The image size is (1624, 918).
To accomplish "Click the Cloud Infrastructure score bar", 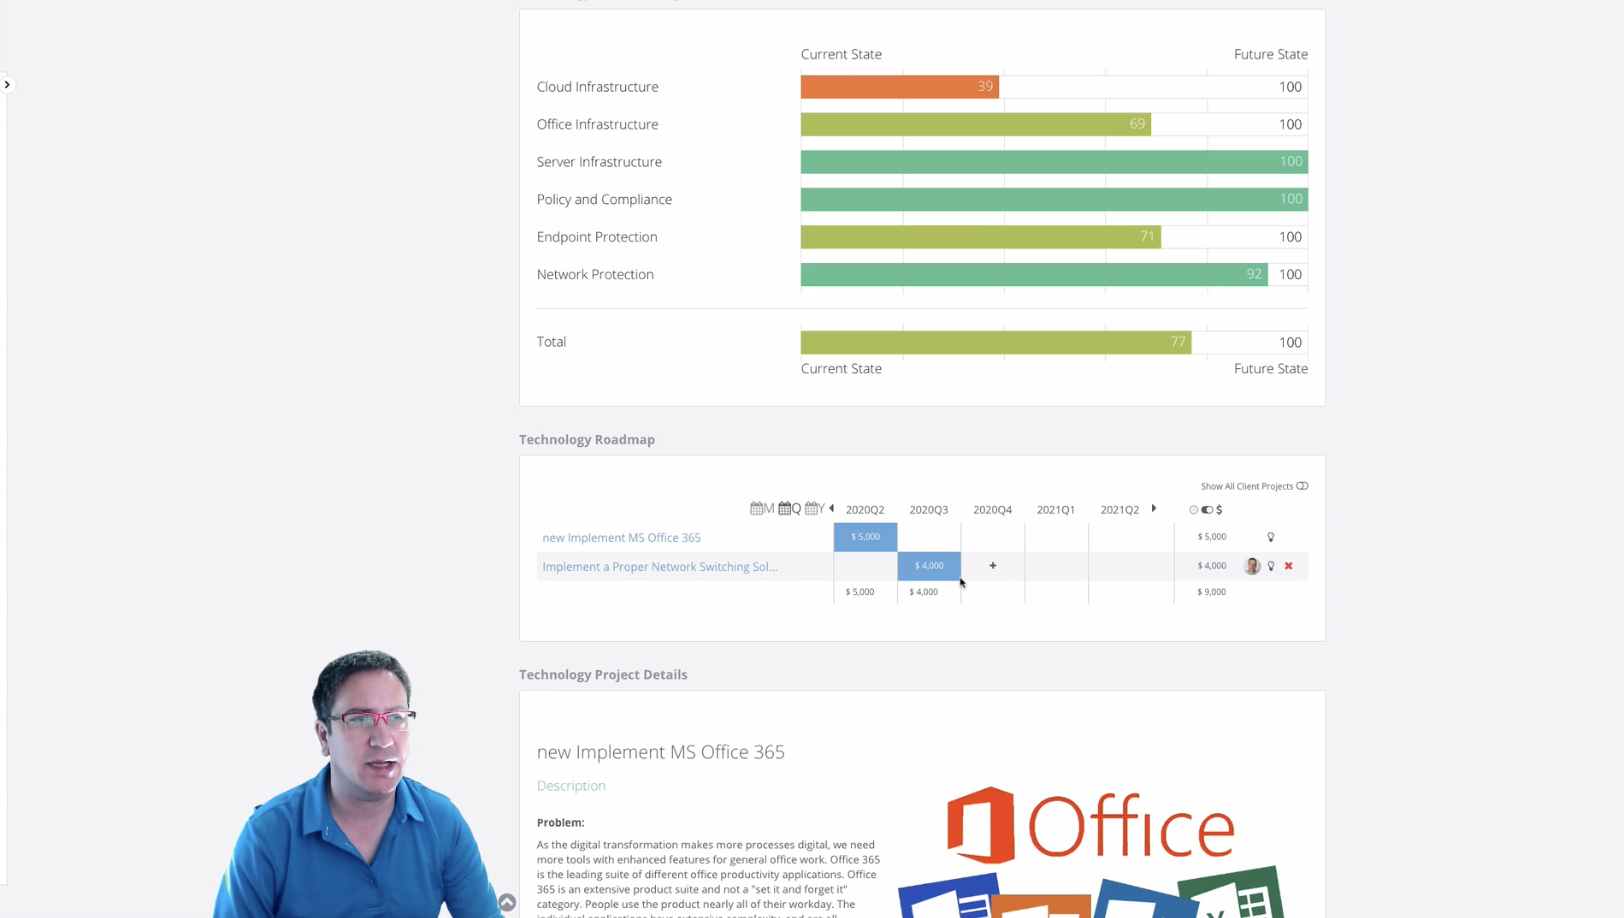I will 900,87.
